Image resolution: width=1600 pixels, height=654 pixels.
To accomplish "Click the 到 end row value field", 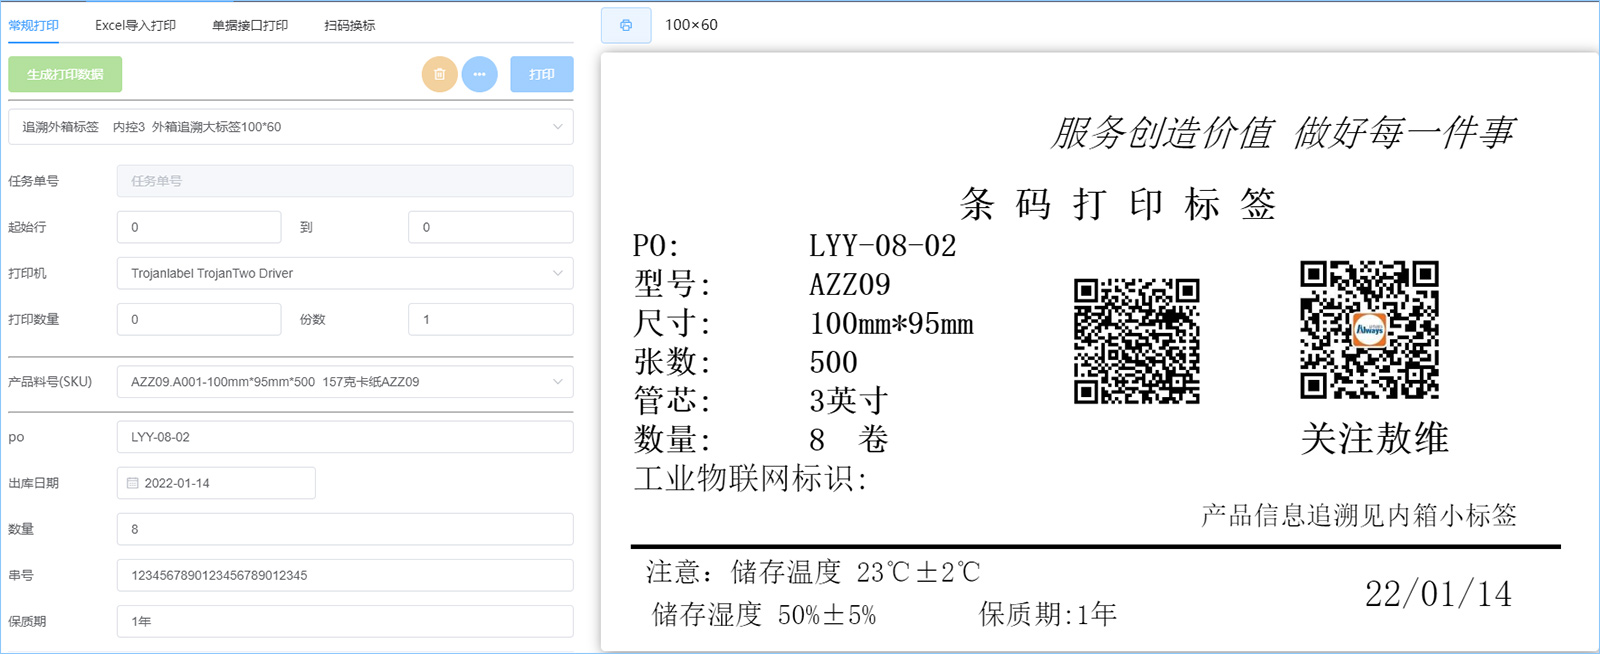I will (x=491, y=227).
